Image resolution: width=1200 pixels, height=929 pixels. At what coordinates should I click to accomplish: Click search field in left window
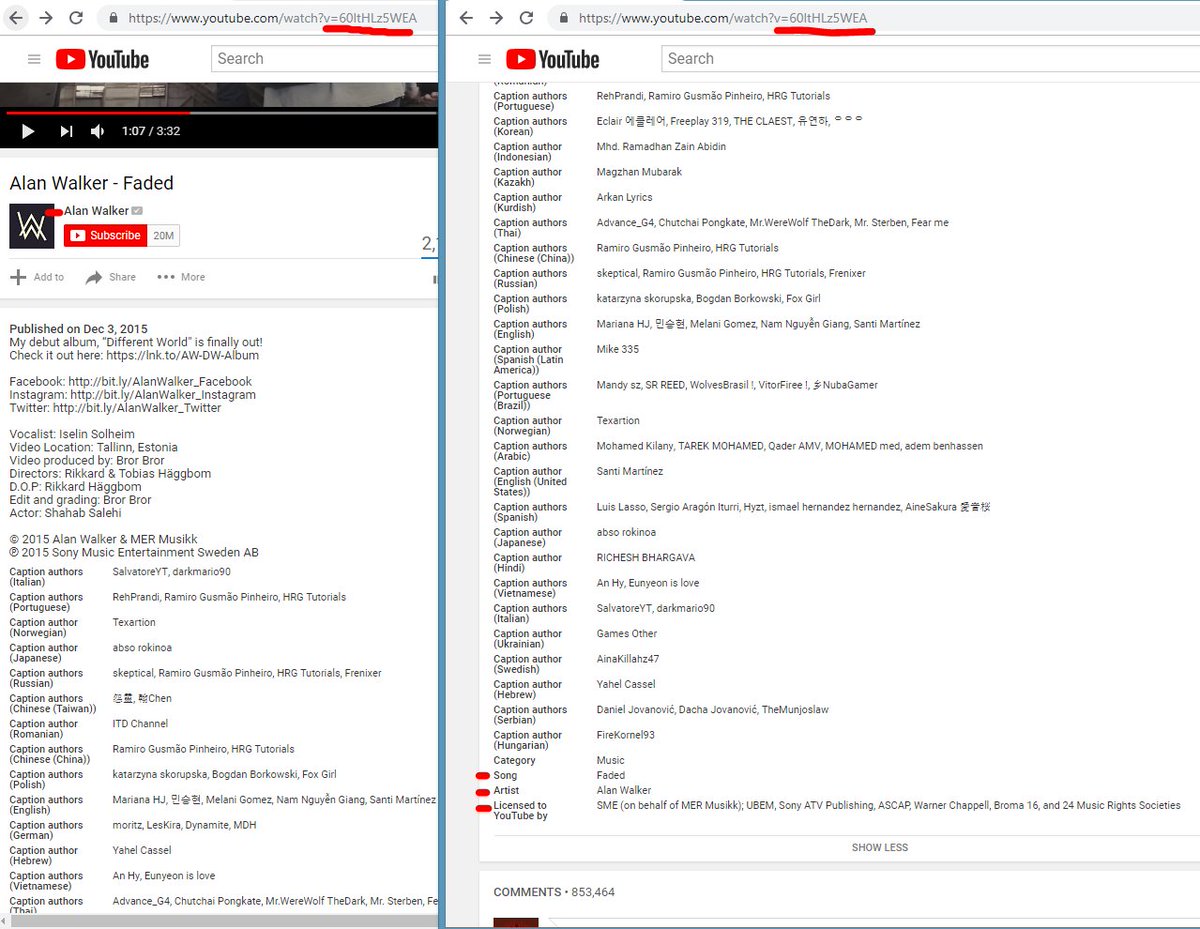tap(324, 59)
